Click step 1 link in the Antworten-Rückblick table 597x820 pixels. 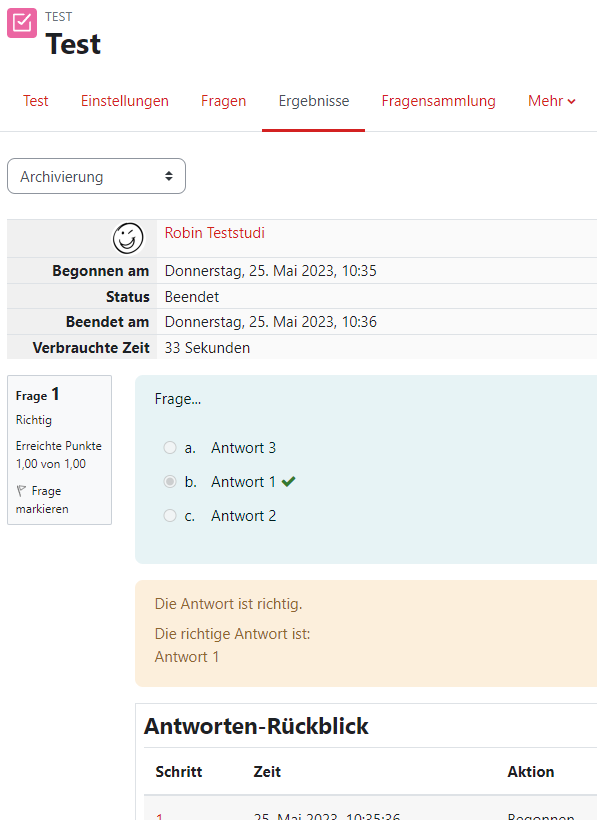click(159, 816)
